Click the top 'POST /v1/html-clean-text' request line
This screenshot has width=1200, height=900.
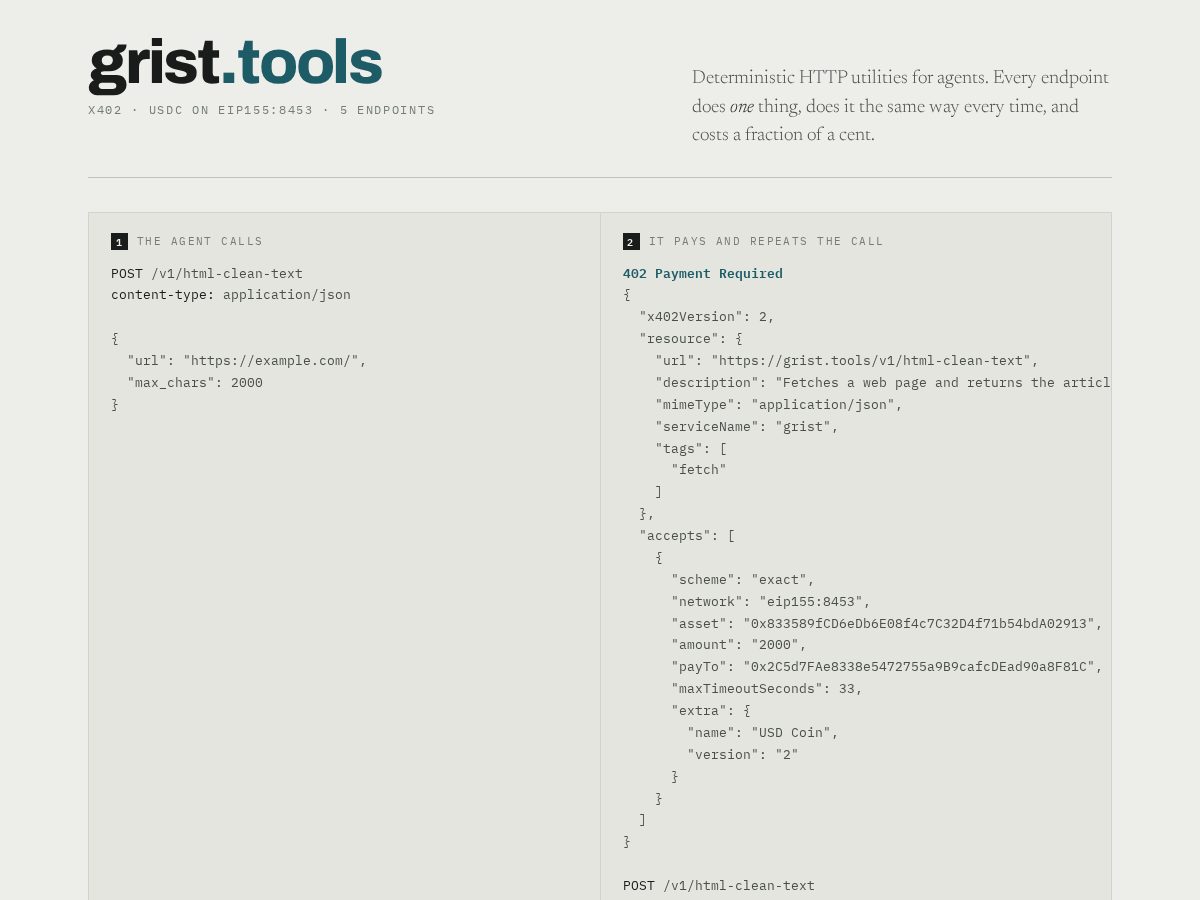(207, 274)
